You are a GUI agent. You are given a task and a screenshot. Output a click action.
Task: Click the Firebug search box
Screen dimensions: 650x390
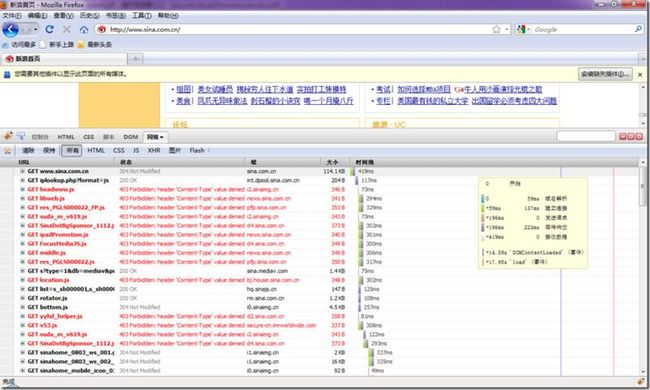pyautogui.click(x=586, y=136)
